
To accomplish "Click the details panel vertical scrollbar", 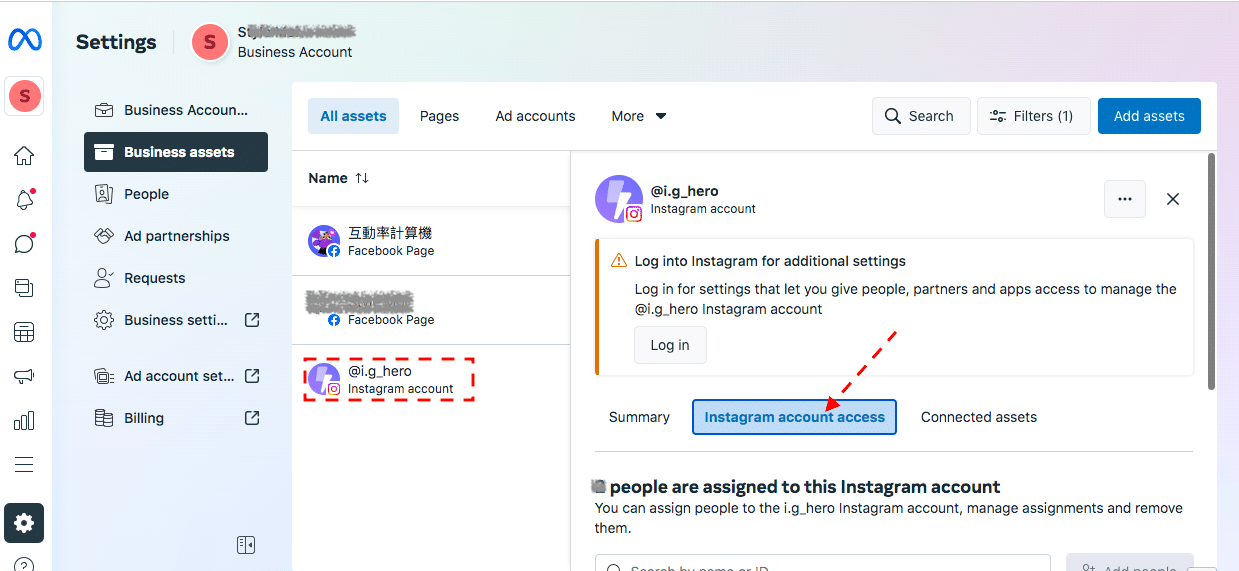I will [1211, 270].
